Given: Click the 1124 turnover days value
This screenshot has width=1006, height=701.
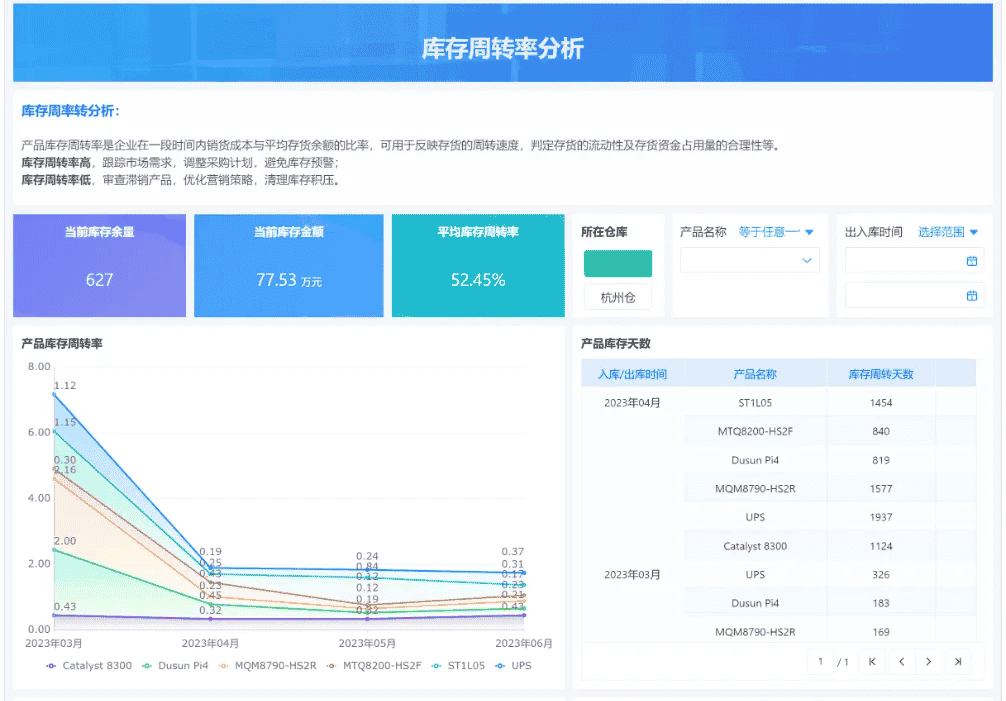Looking at the screenshot, I should [x=881, y=546].
